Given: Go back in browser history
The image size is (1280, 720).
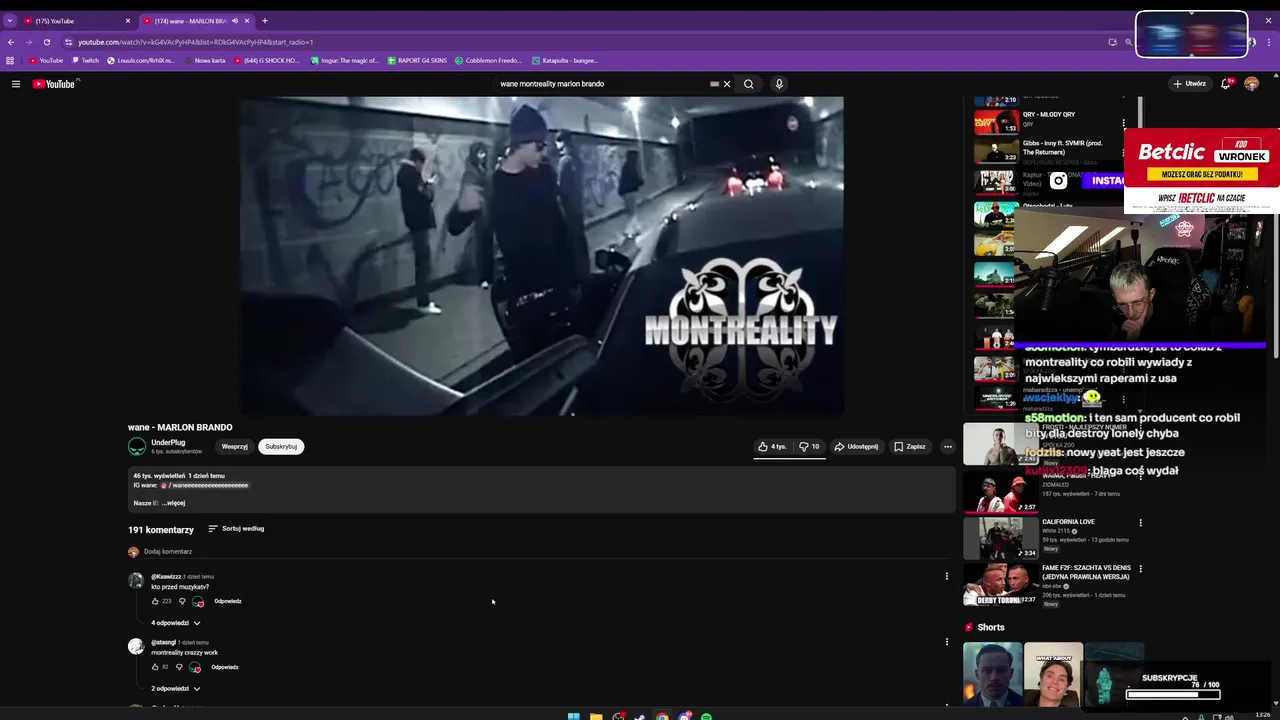Looking at the screenshot, I should point(11,42).
